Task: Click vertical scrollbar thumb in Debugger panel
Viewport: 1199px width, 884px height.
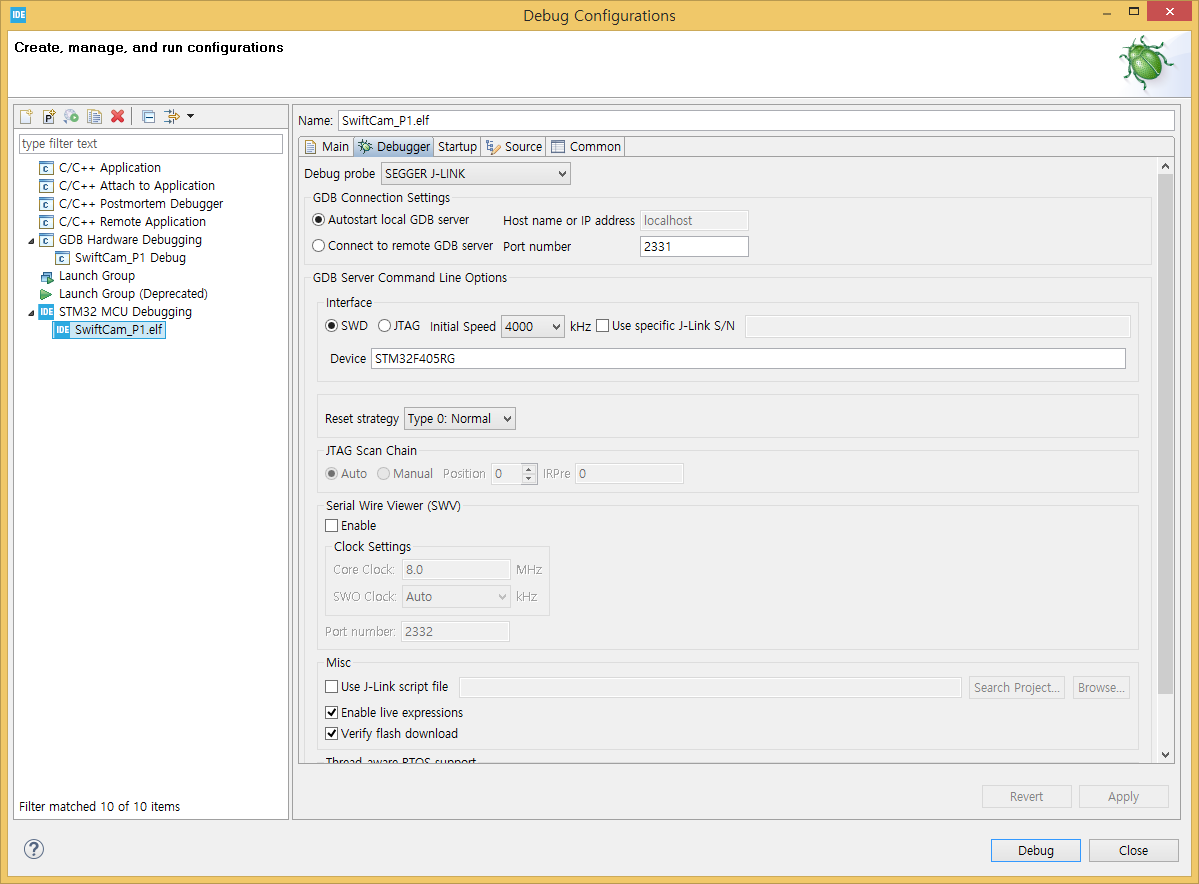Action: [1165, 434]
